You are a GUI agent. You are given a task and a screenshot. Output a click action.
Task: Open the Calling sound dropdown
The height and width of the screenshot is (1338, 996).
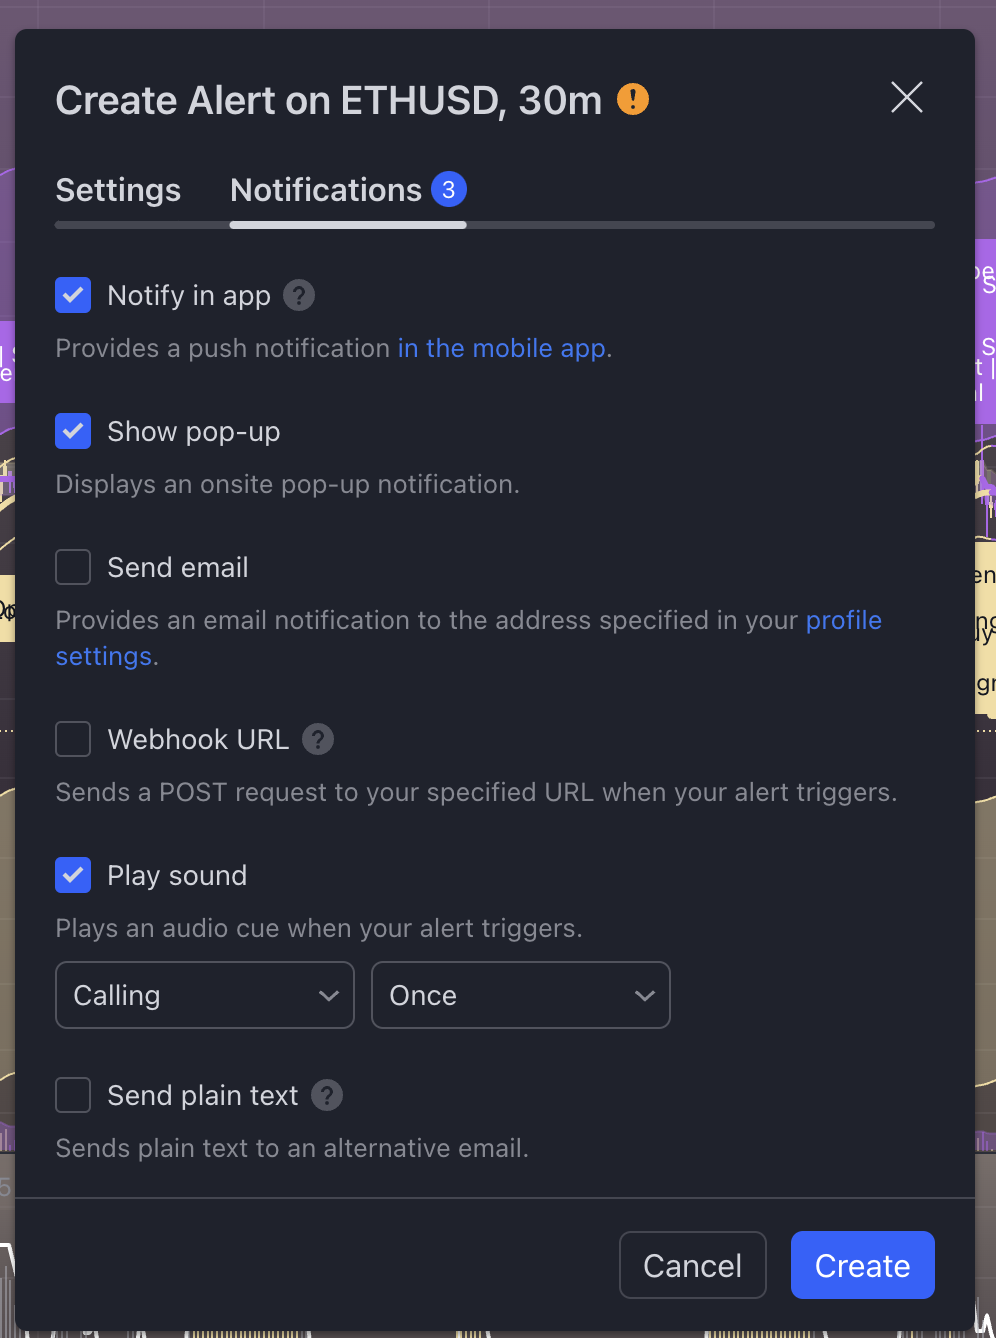point(205,995)
